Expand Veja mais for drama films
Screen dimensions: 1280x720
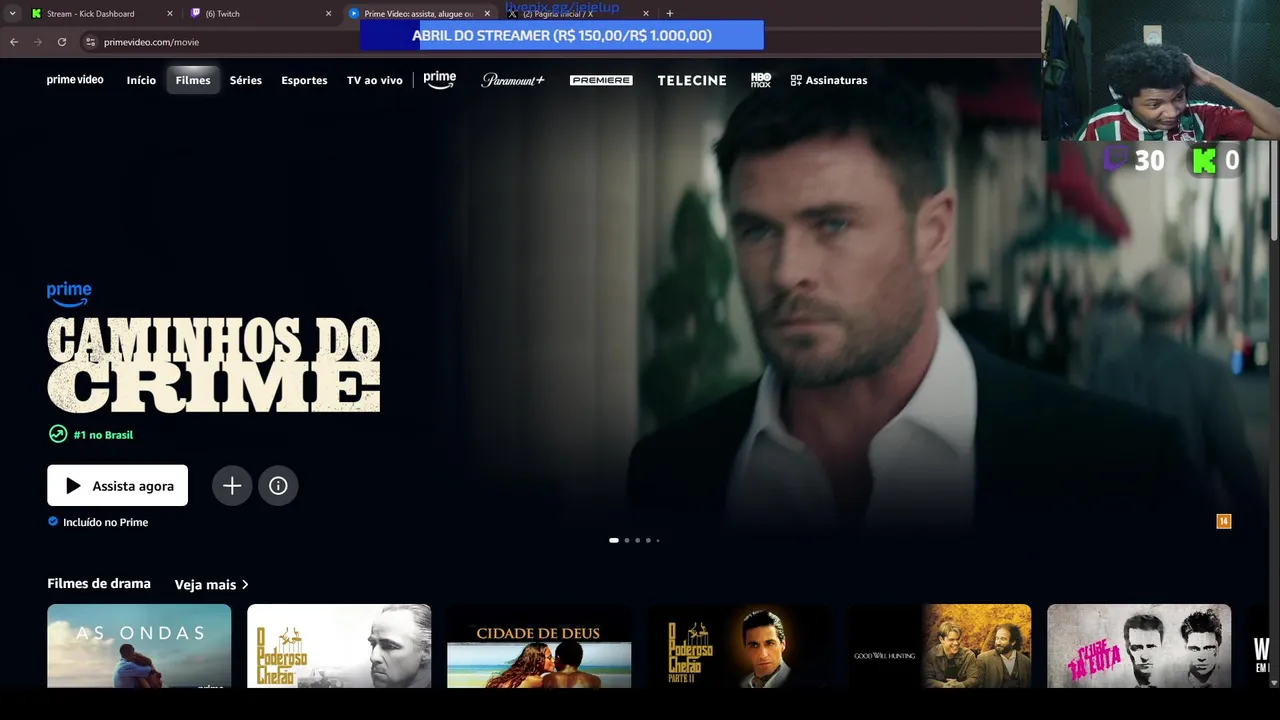[x=211, y=584]
